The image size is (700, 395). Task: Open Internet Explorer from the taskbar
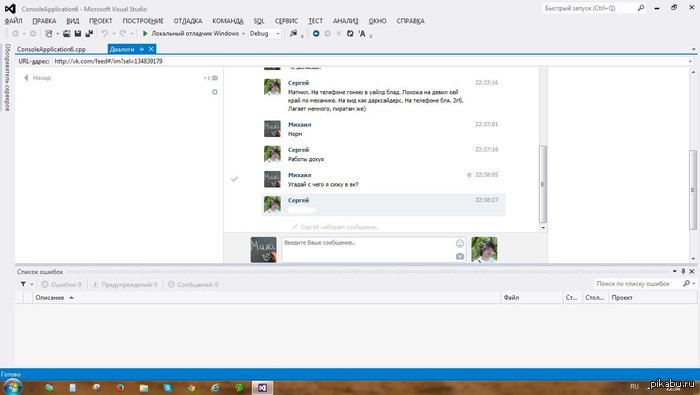[x=215, y=387]
